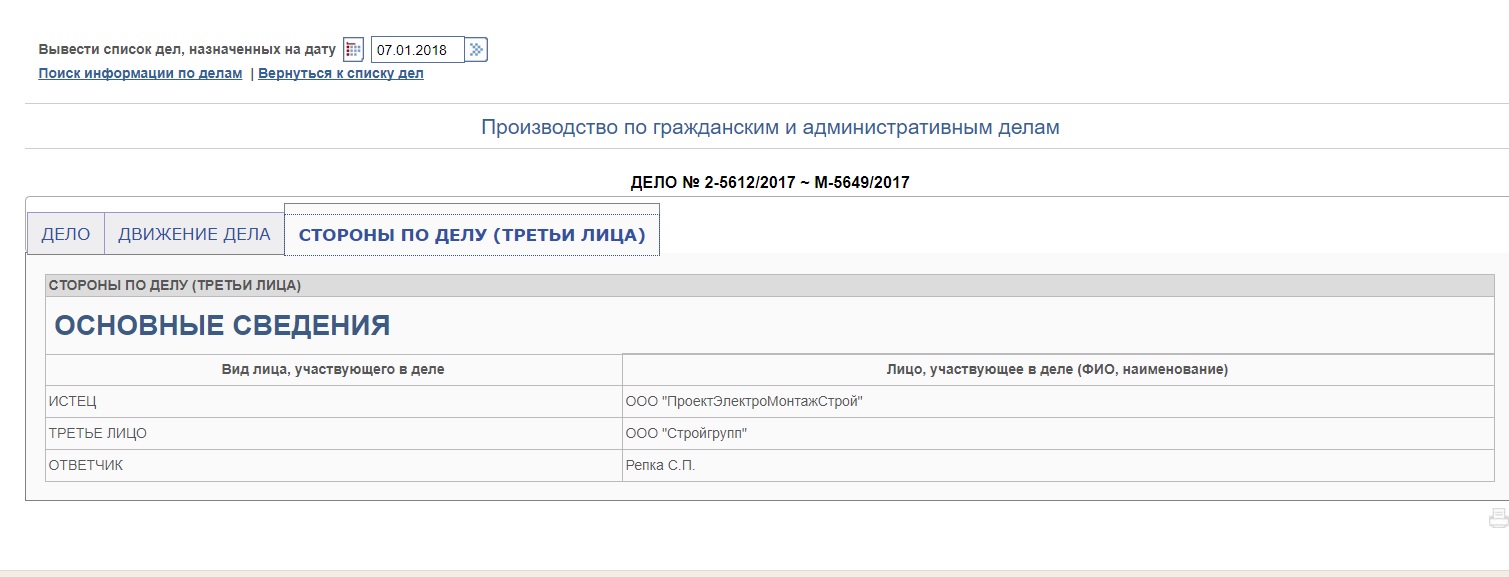The width and height of the screenshot is (1509, 577).
Task: Follow the 'Вернуться к списку дел' link
Action: click(341, 74)
